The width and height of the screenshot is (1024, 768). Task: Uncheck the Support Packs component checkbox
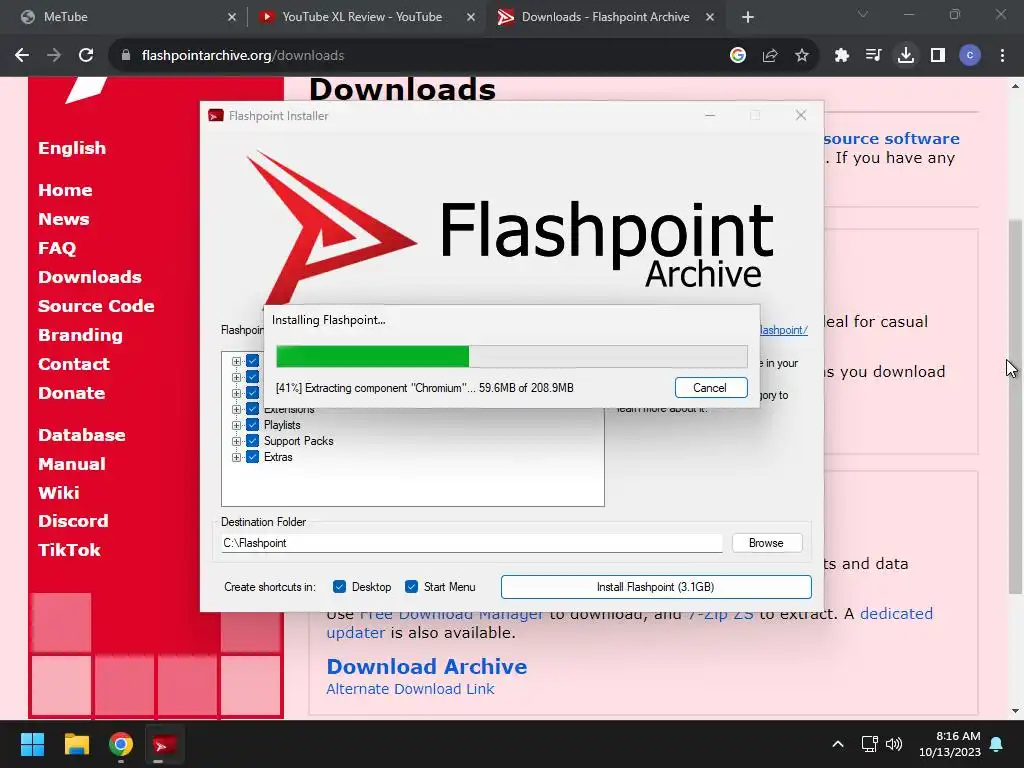pyautogui.click(x=253, y=441)
